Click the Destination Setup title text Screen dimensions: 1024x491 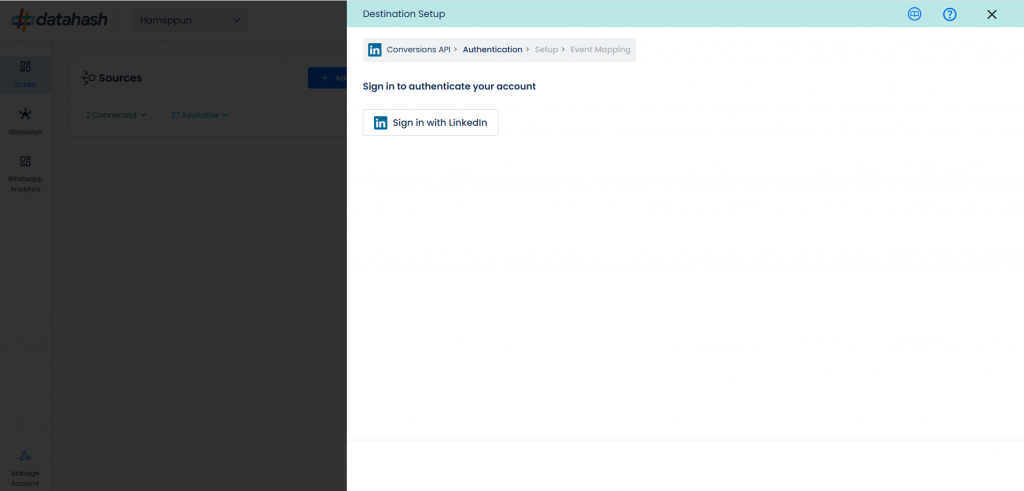404,14
